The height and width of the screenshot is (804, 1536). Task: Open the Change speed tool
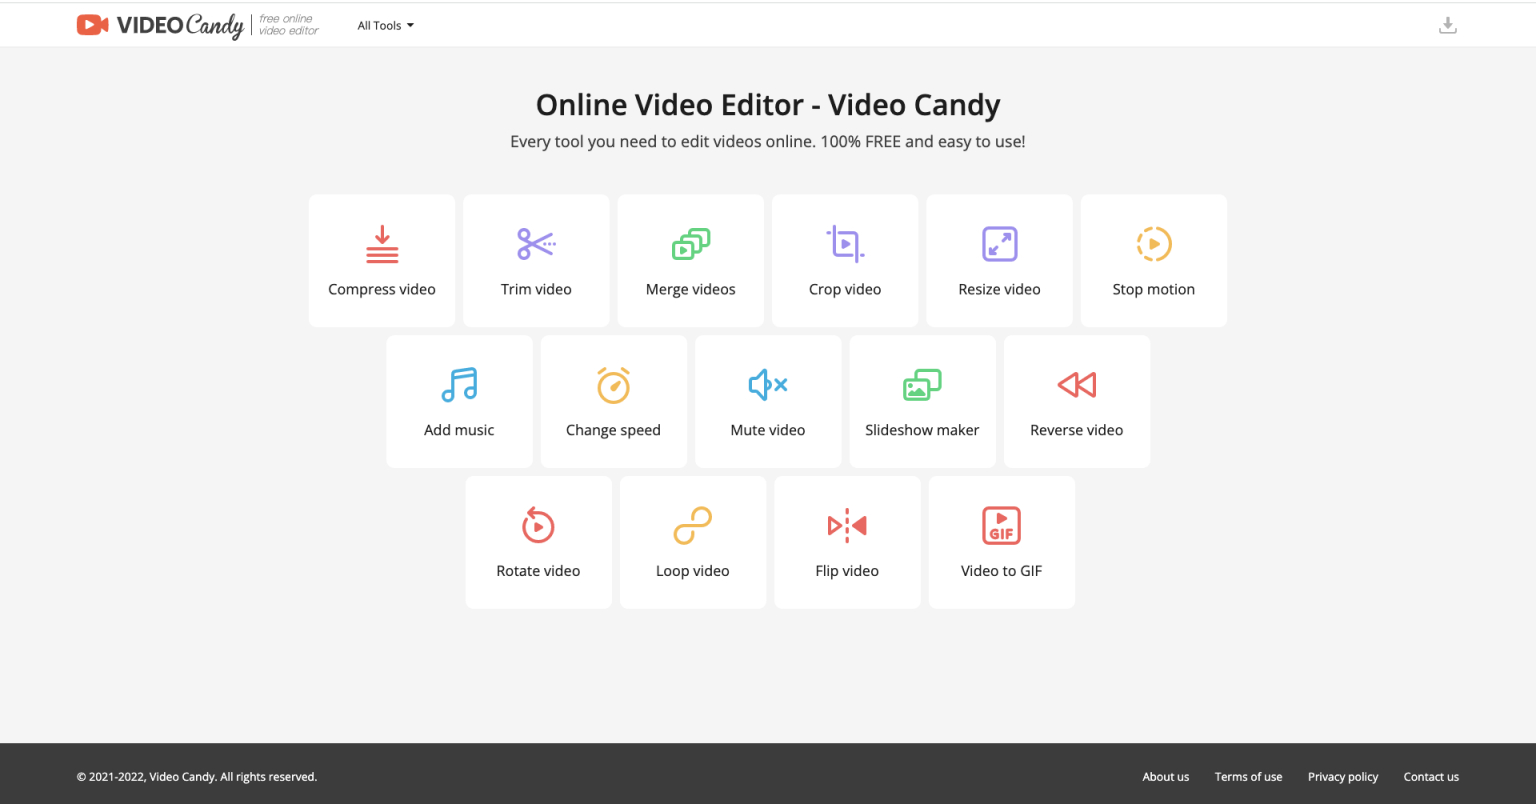point(613,401)
